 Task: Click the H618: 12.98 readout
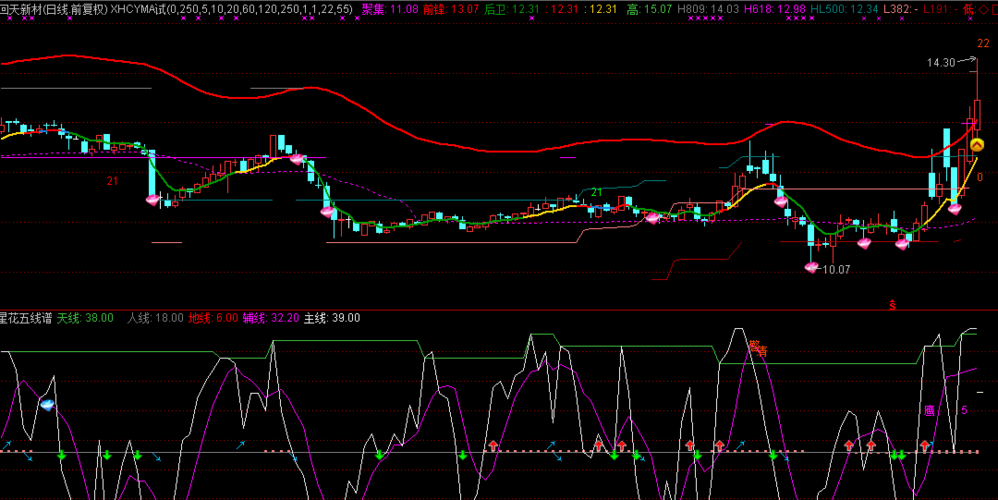point(775,9)
